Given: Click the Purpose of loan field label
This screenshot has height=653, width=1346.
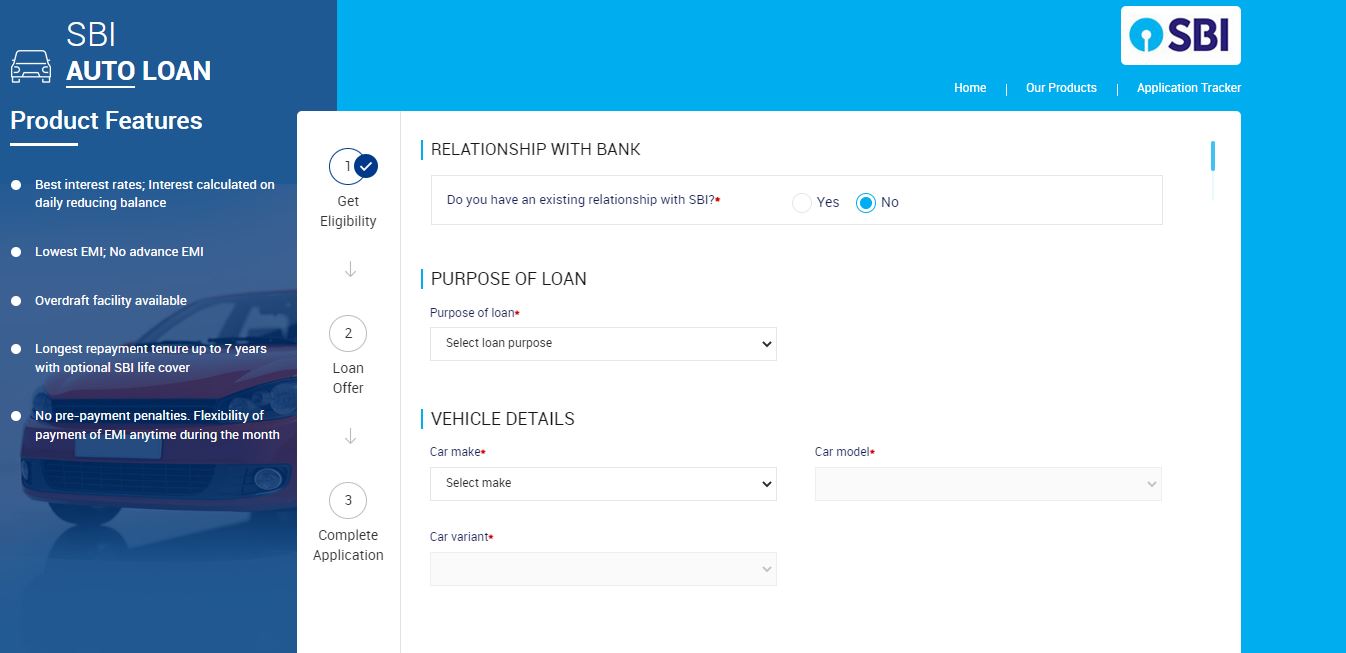Looking at the screenshot, I should 474,313.
